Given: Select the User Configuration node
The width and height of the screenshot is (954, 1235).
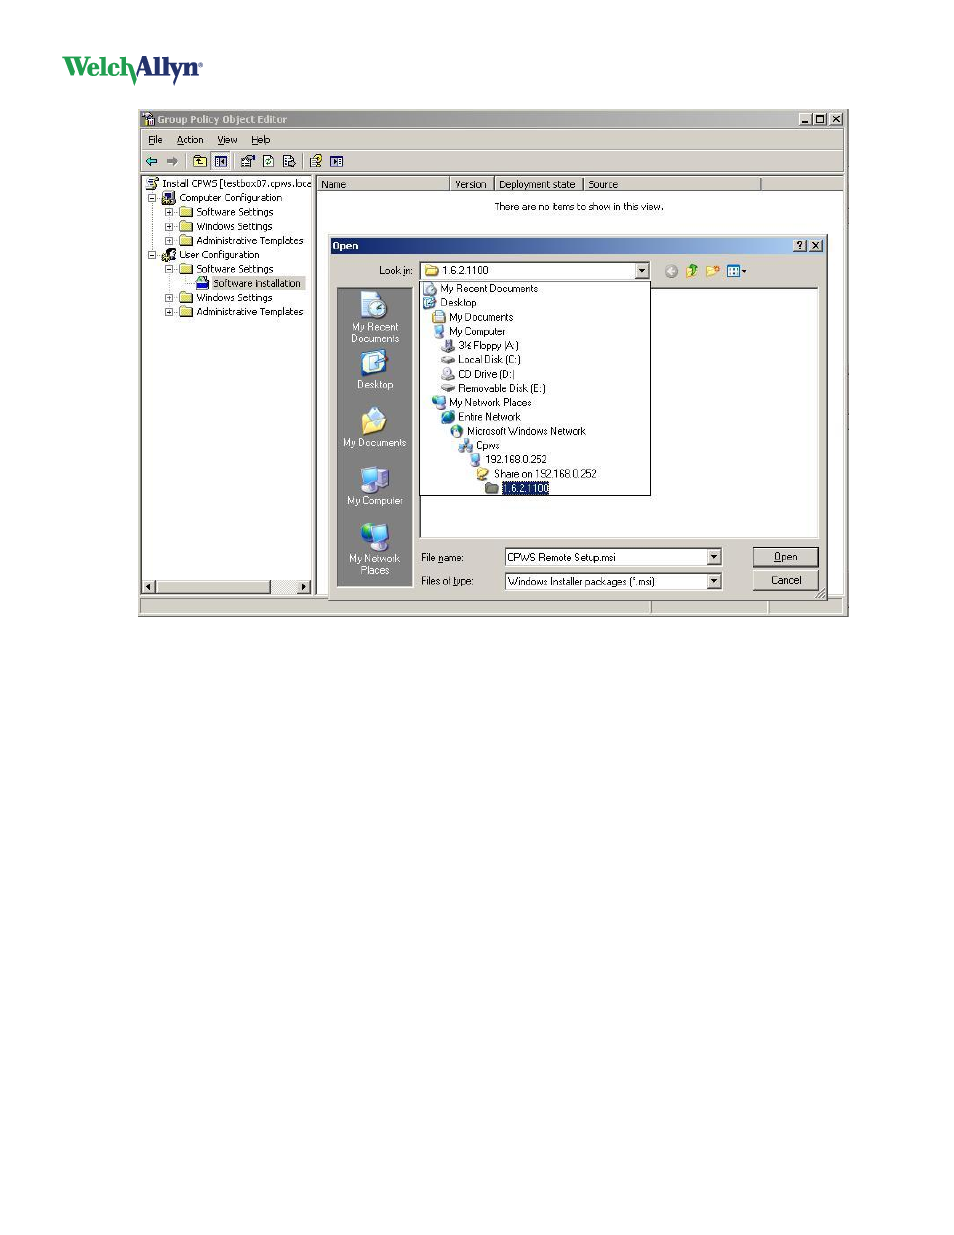Looking at the screenshot, I should [219, 255].
